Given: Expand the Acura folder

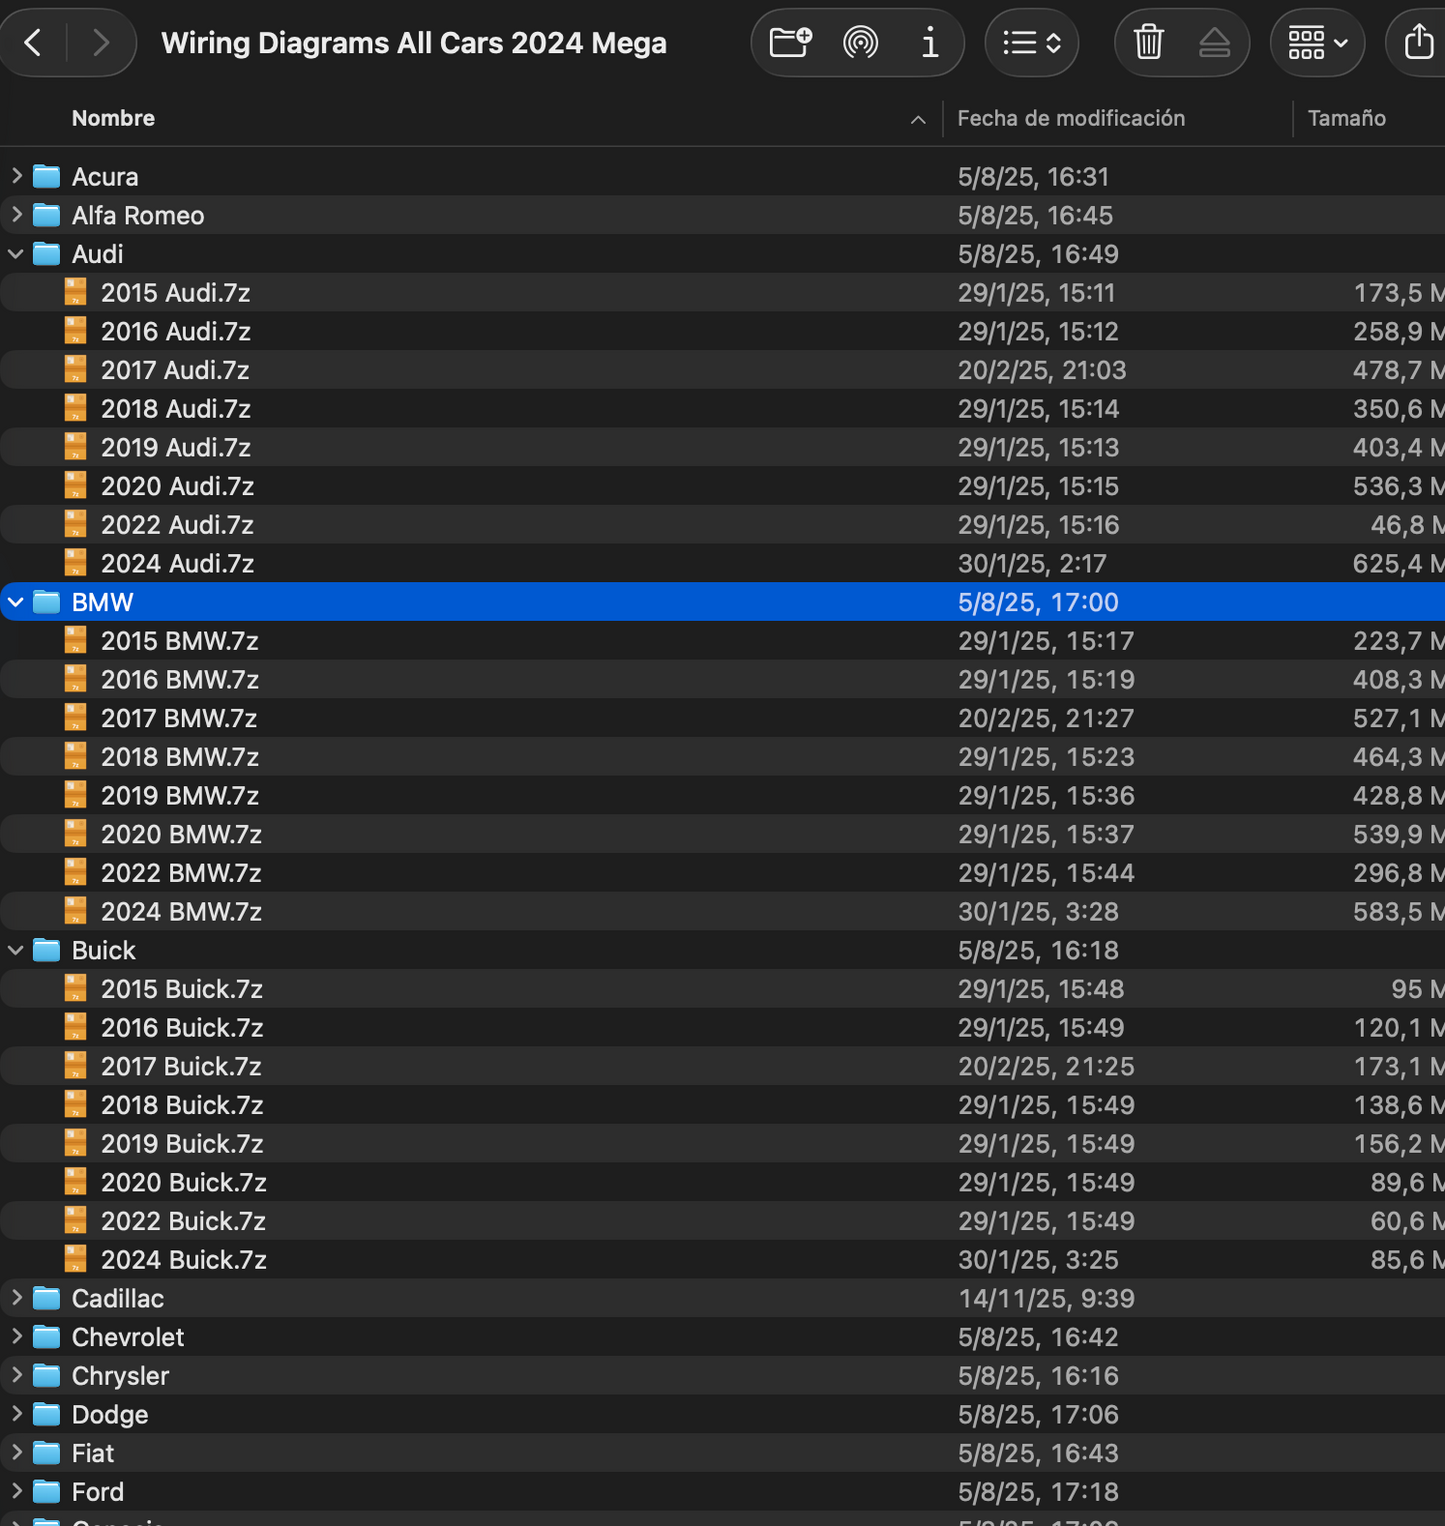Looking at the screenshot, I should click(16, 176).
